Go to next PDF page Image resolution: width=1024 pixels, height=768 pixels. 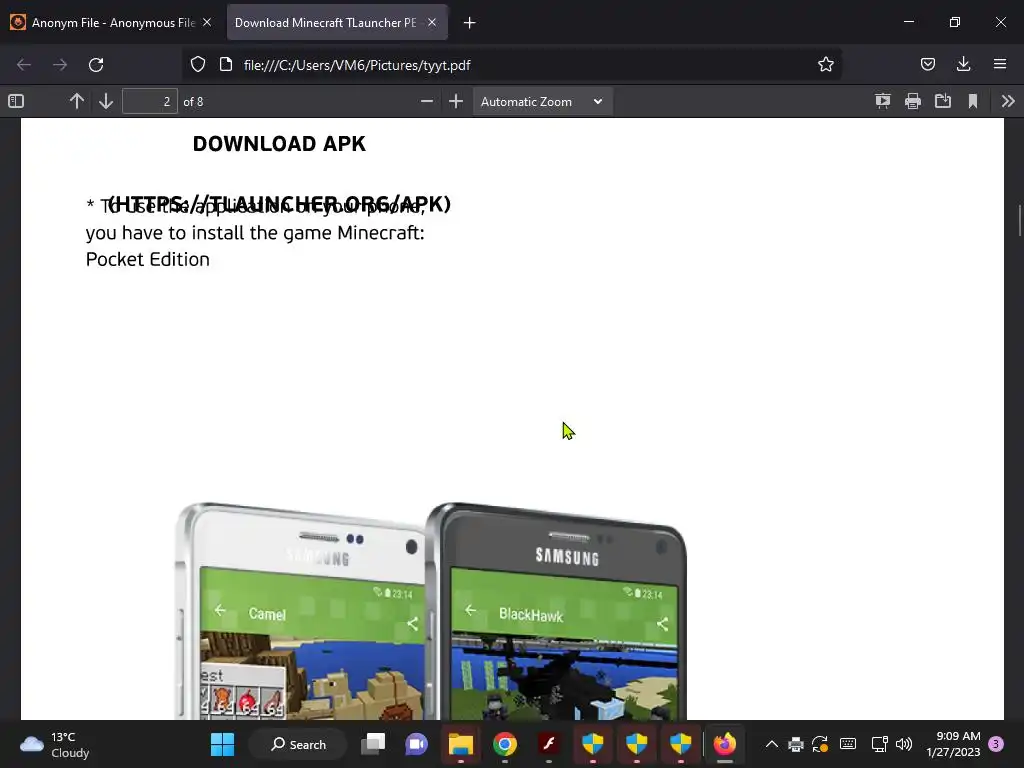[106, 101]
